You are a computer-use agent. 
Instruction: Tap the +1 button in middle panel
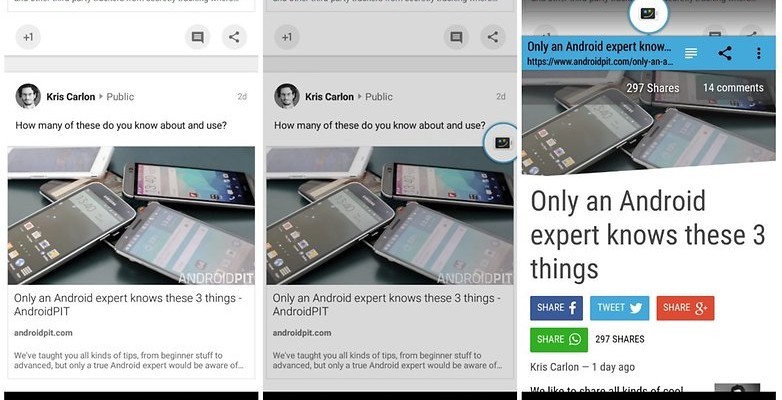point(287,37)
